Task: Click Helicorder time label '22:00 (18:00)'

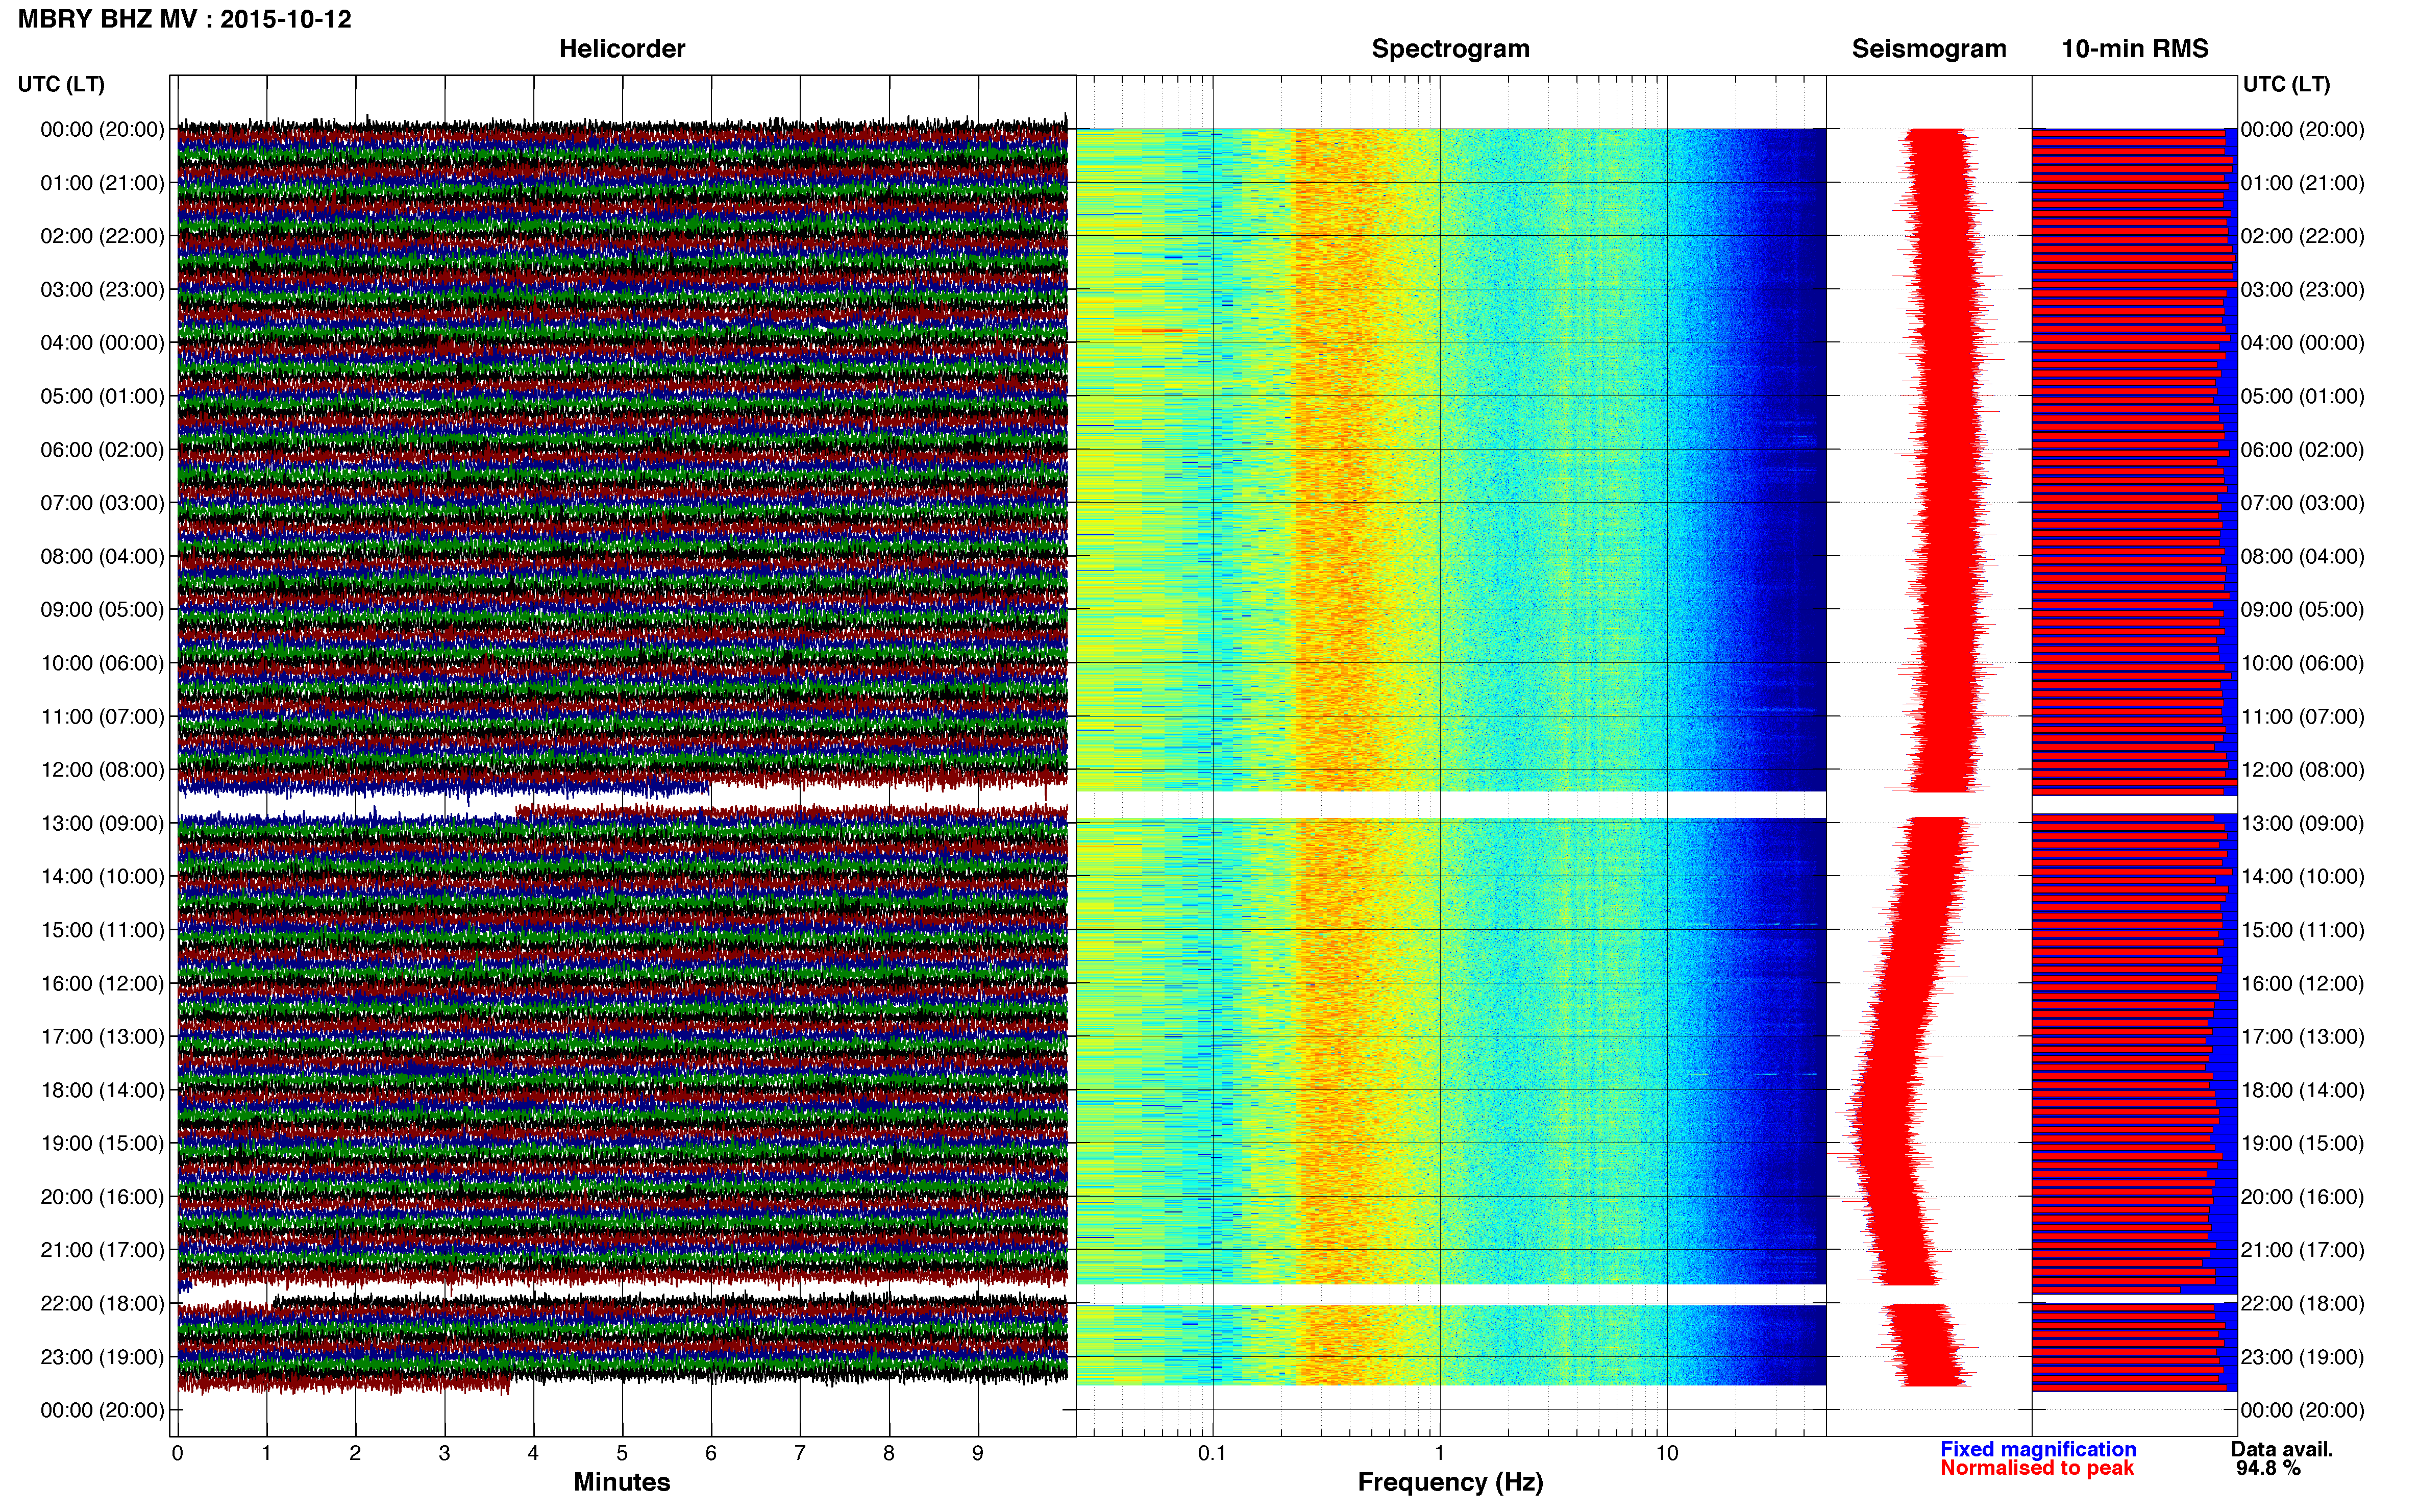Action: 102,1304
